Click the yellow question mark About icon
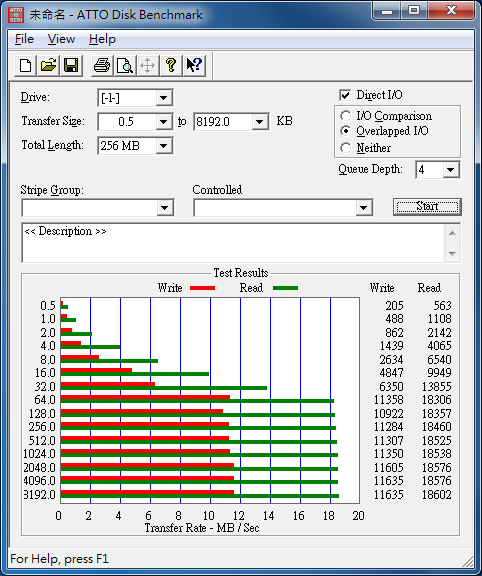The image size is (482, 576). tap(171, 66)
